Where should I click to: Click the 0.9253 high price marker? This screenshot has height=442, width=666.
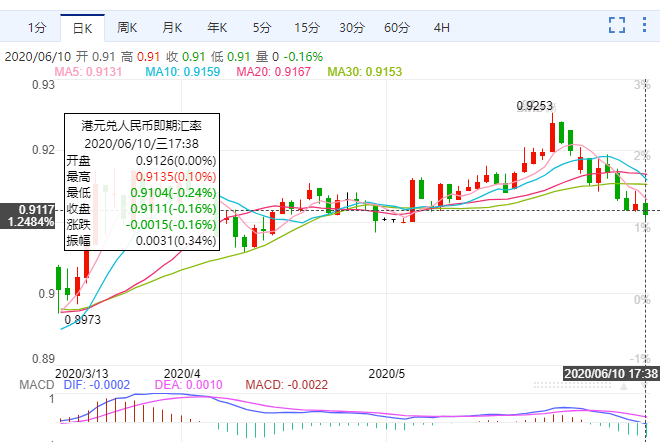click(x=536, y=105)
